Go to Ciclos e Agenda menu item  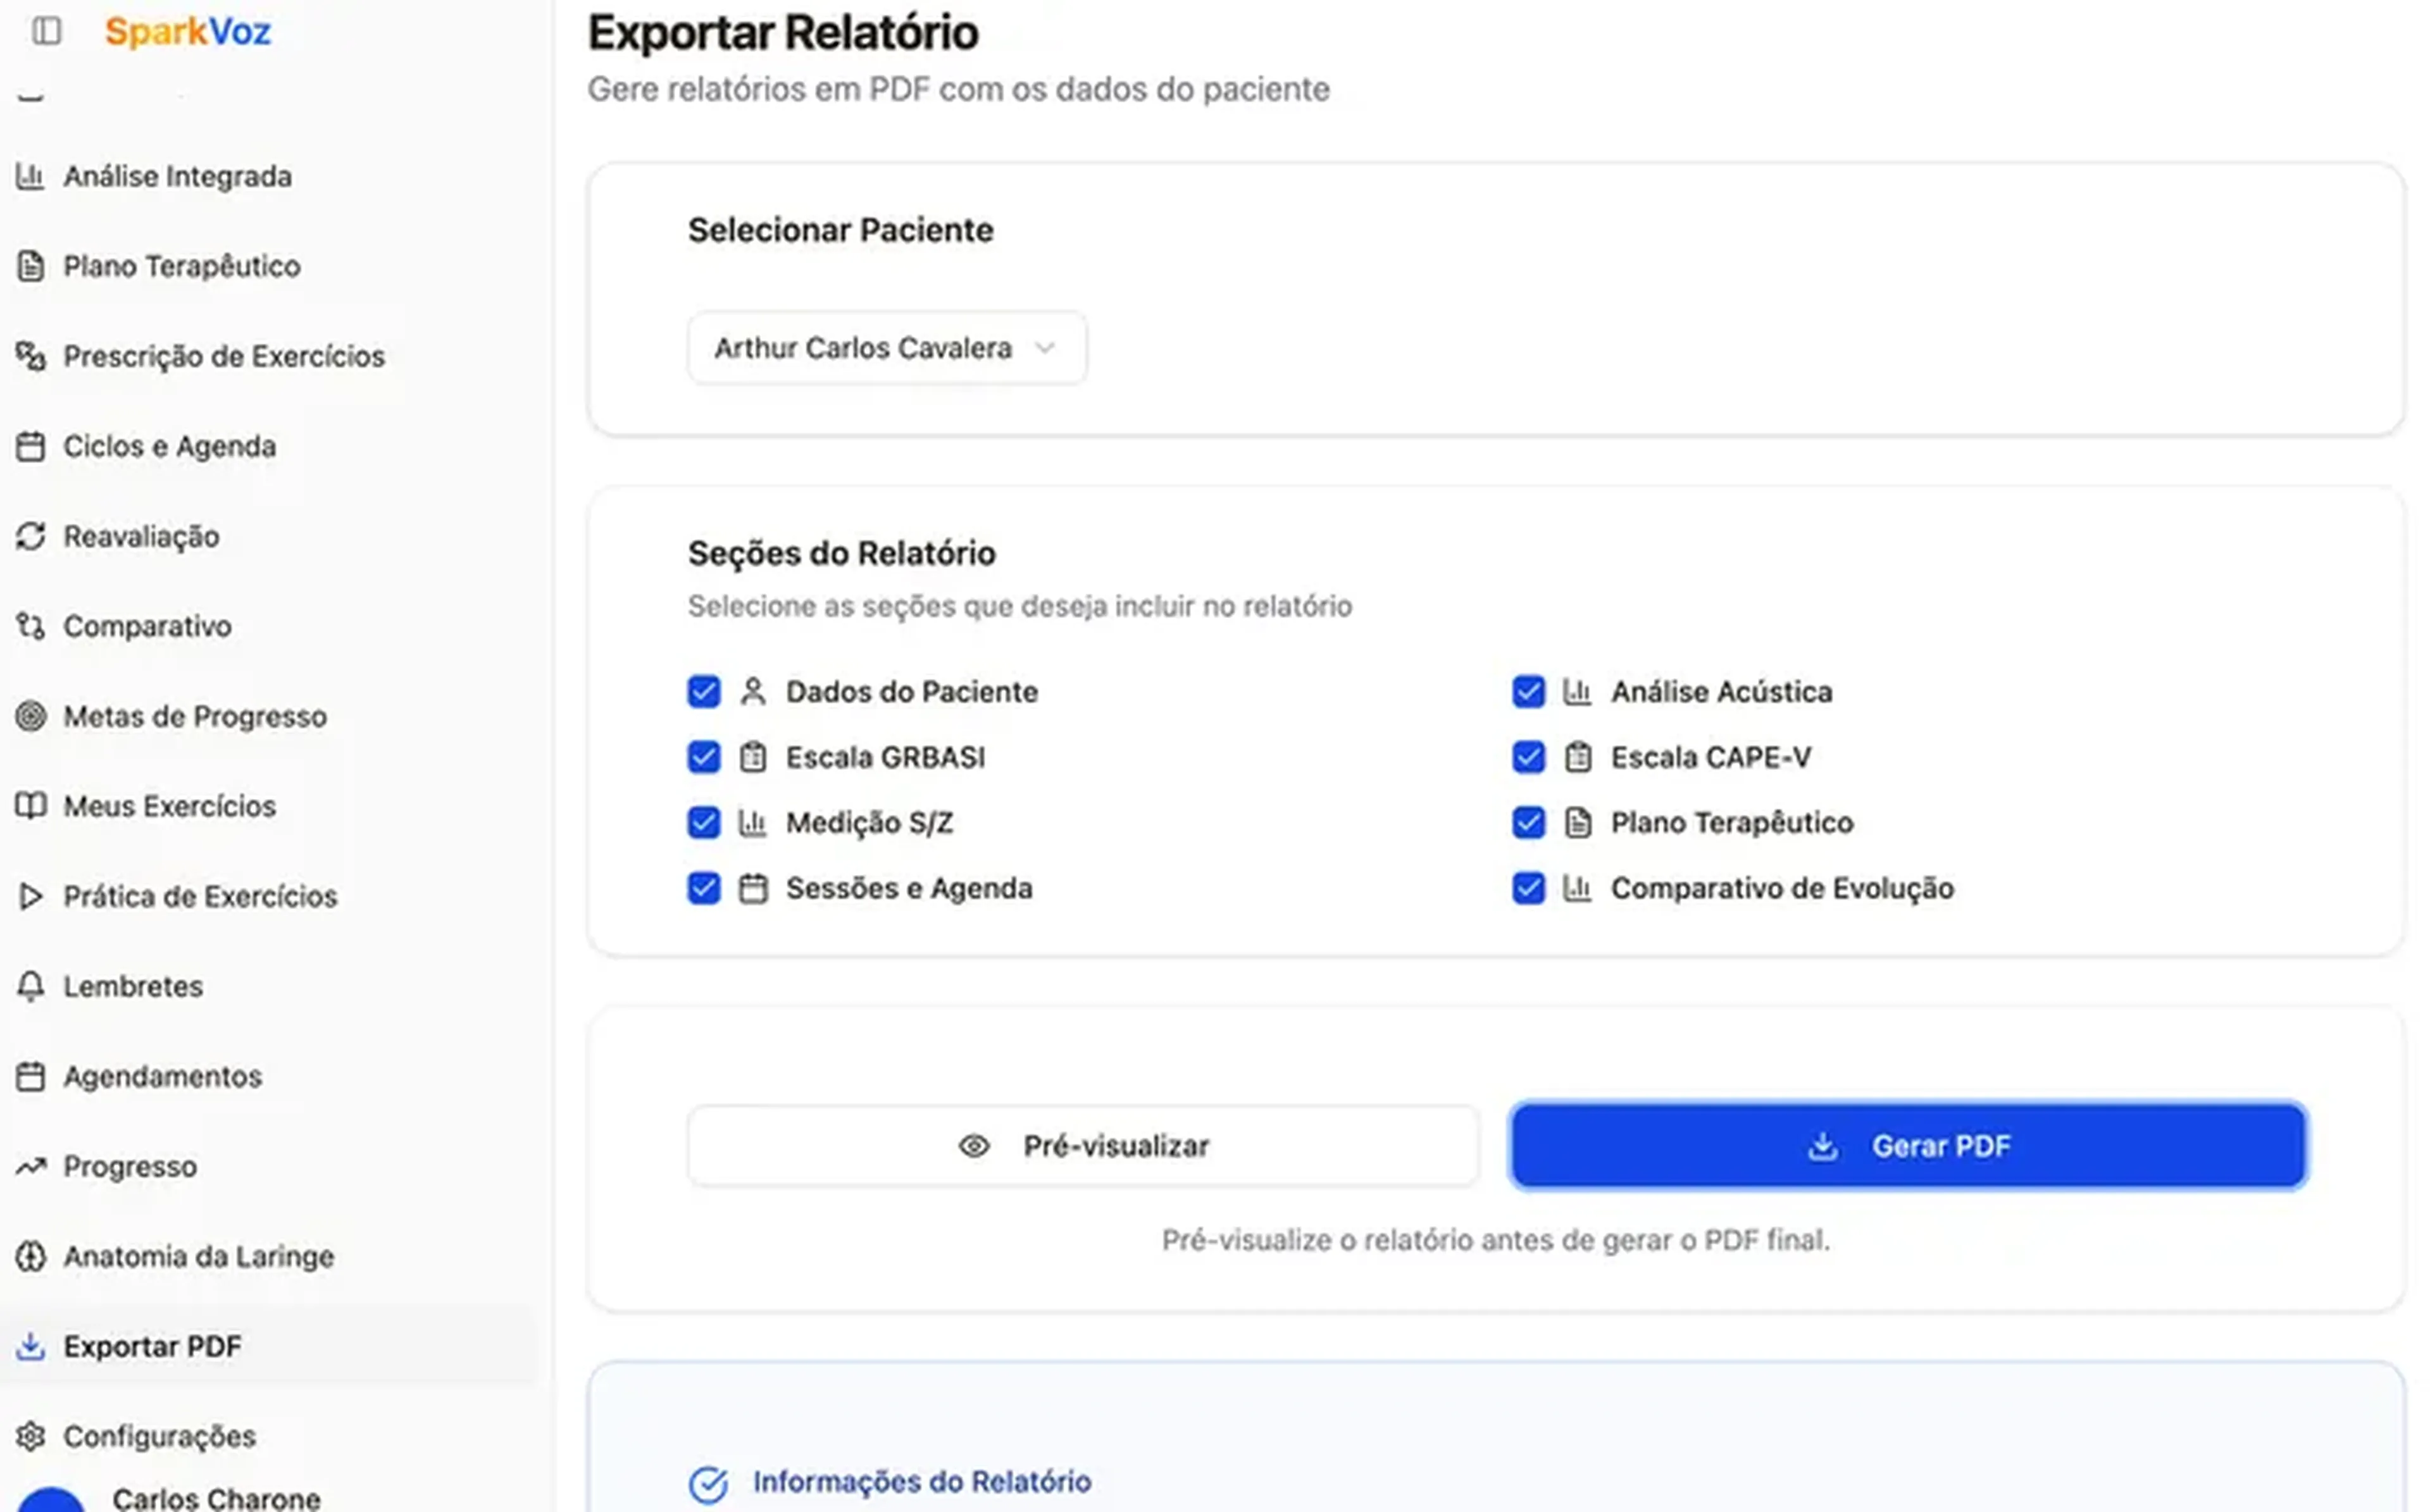click(169, 446)
